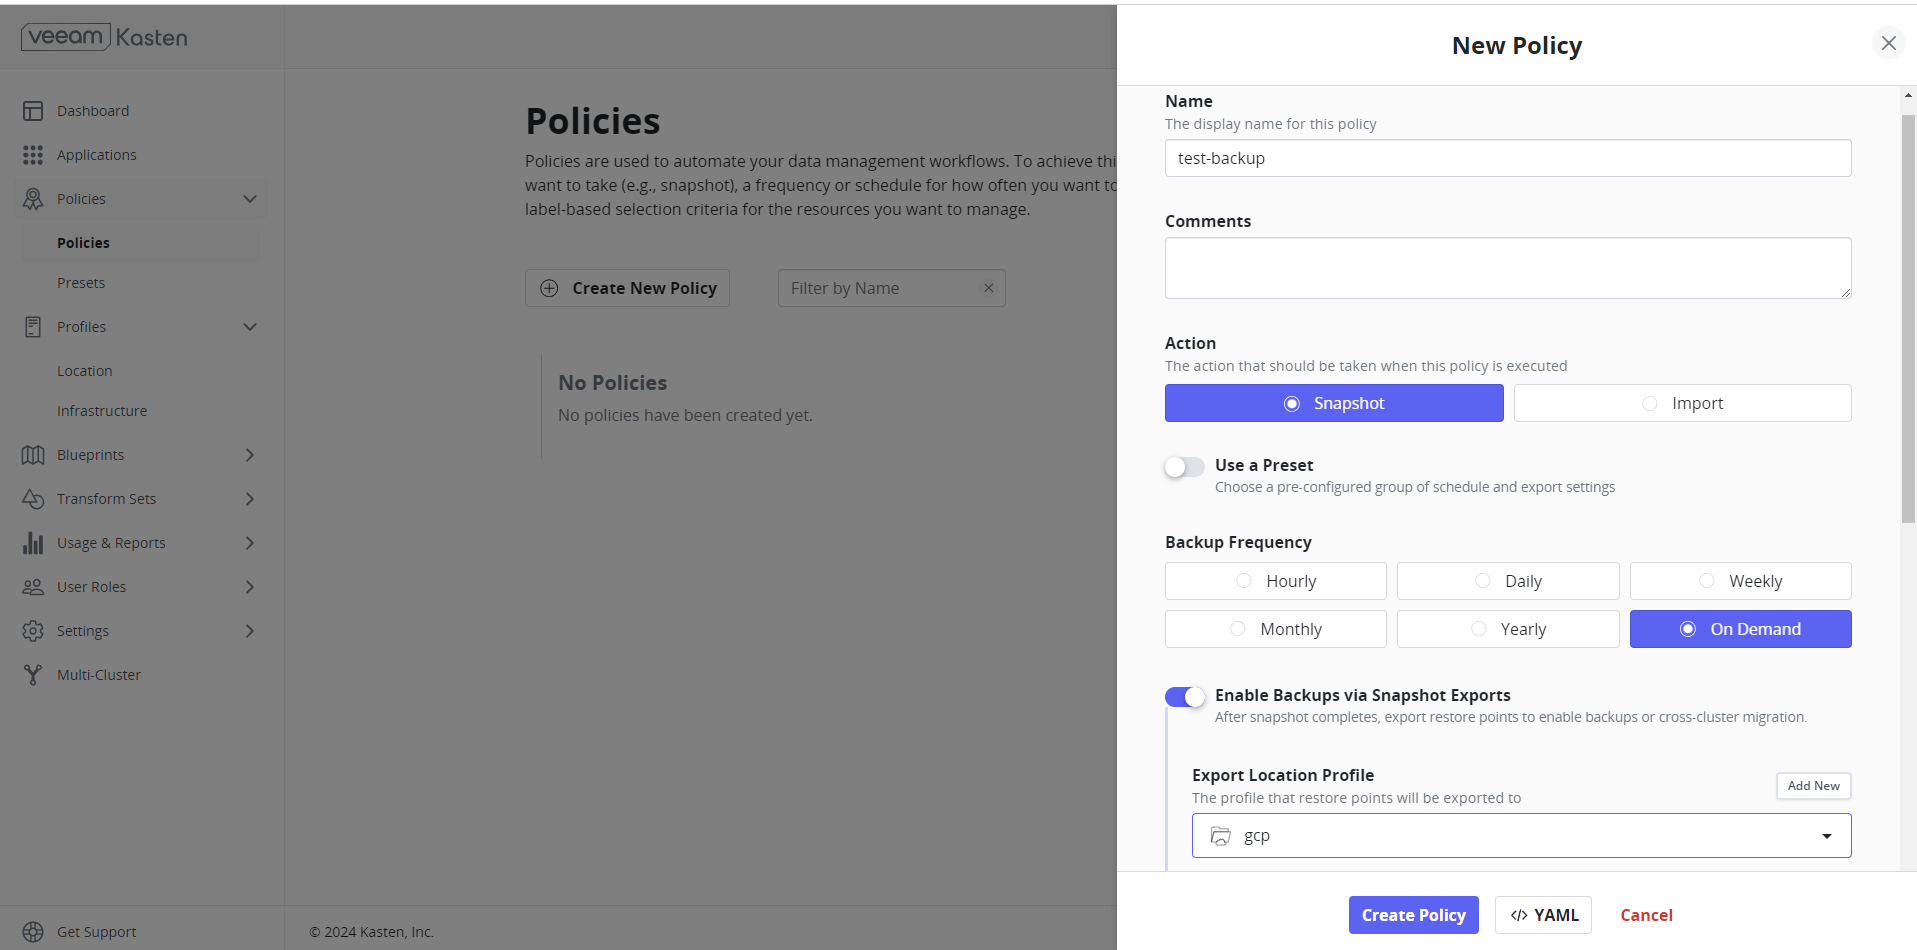Expand the Policies sidebar section chevron

(x=250, y=199)
